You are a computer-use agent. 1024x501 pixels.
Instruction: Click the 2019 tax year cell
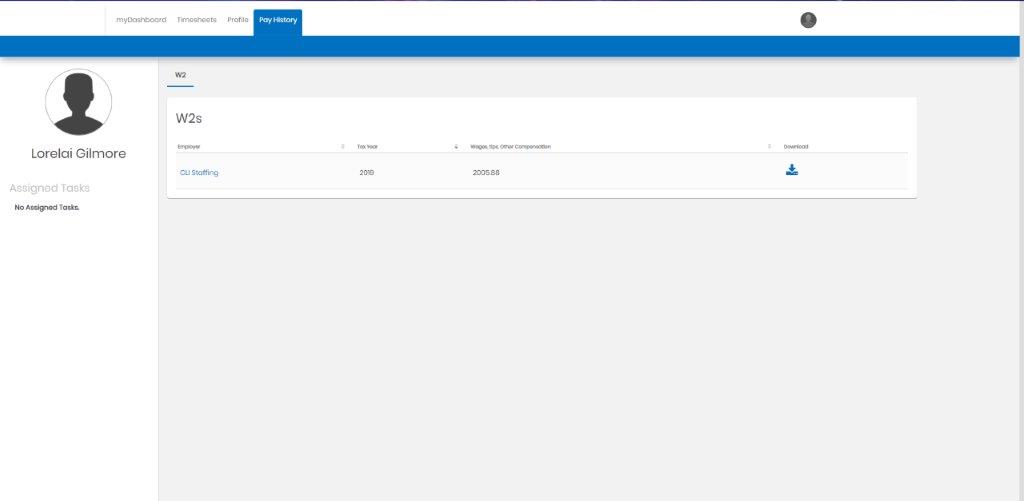(366, 173)
